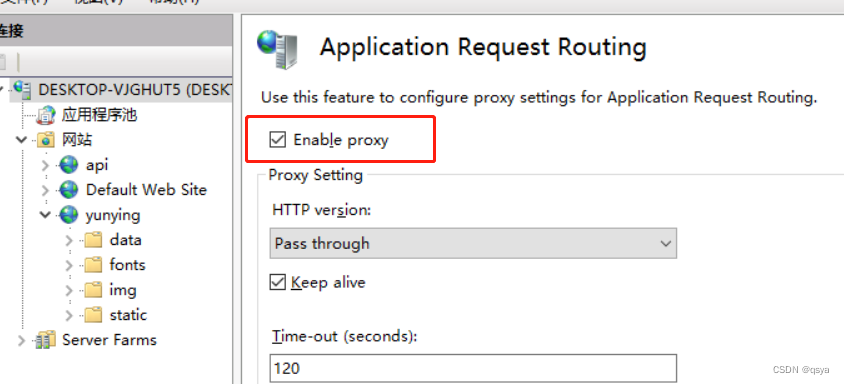
Task: Open the Server Farms icon
Action: point(46,340)
